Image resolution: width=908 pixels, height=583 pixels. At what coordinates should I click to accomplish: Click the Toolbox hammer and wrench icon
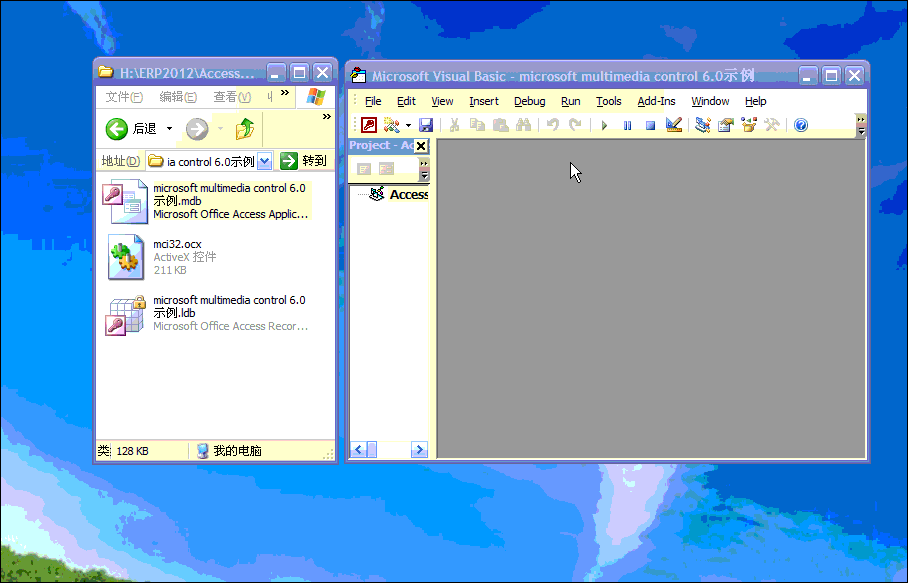click(772, 125)
